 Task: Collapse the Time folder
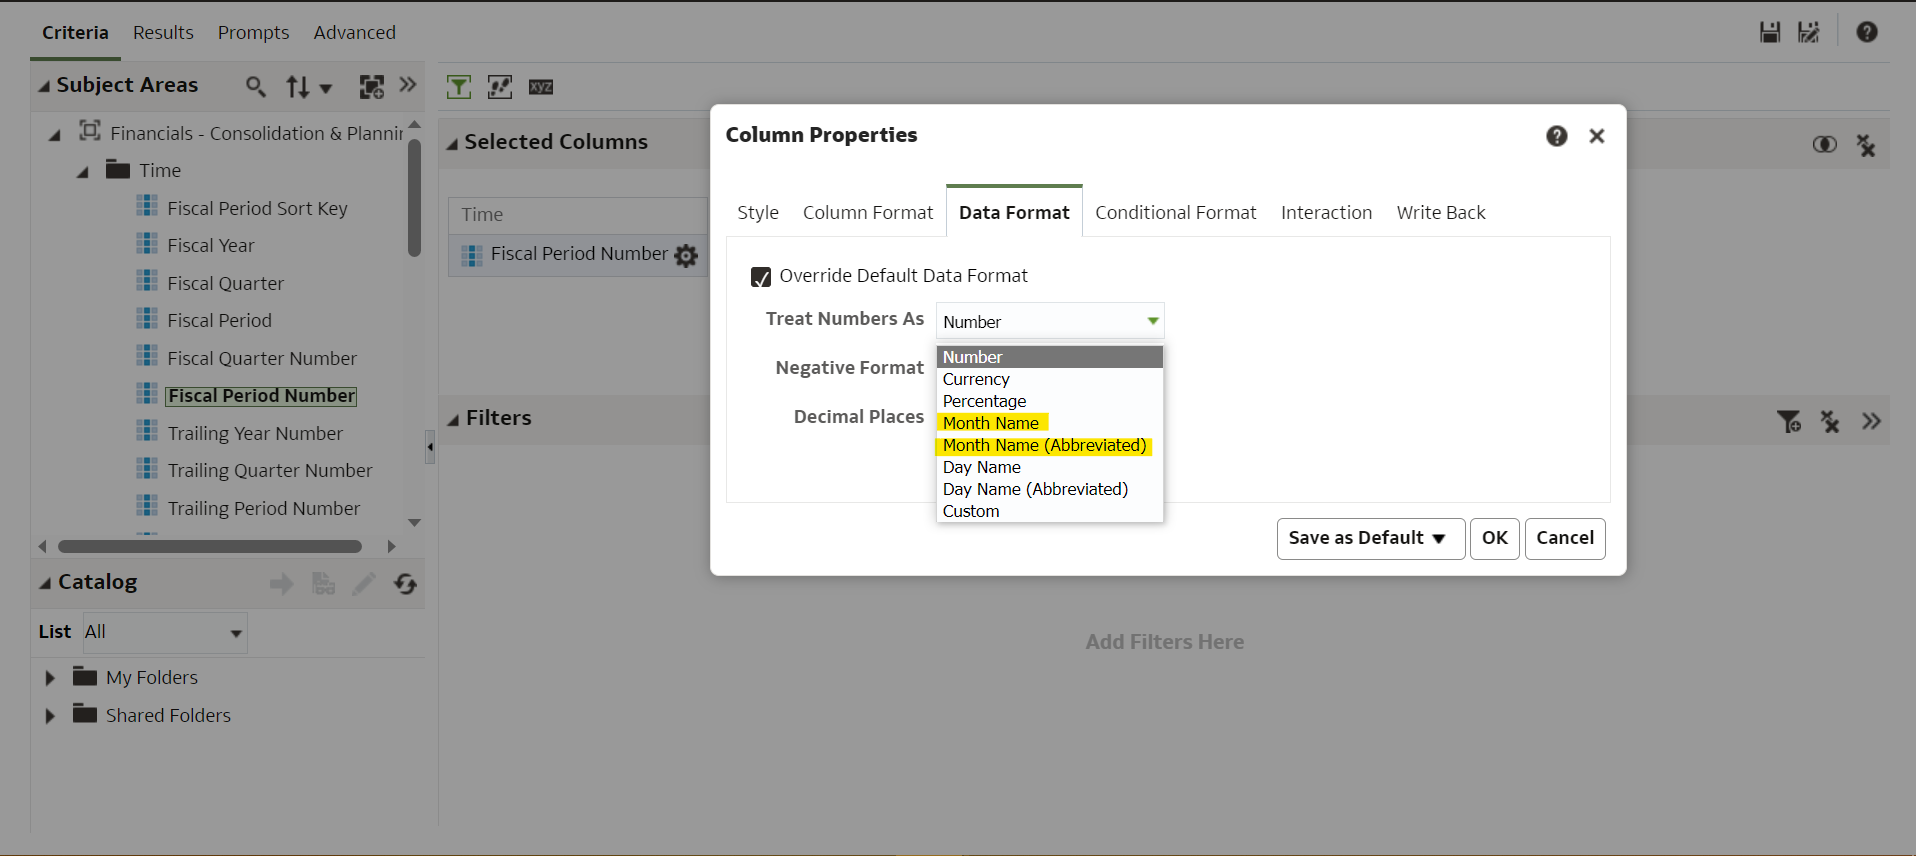pos(83,172)
